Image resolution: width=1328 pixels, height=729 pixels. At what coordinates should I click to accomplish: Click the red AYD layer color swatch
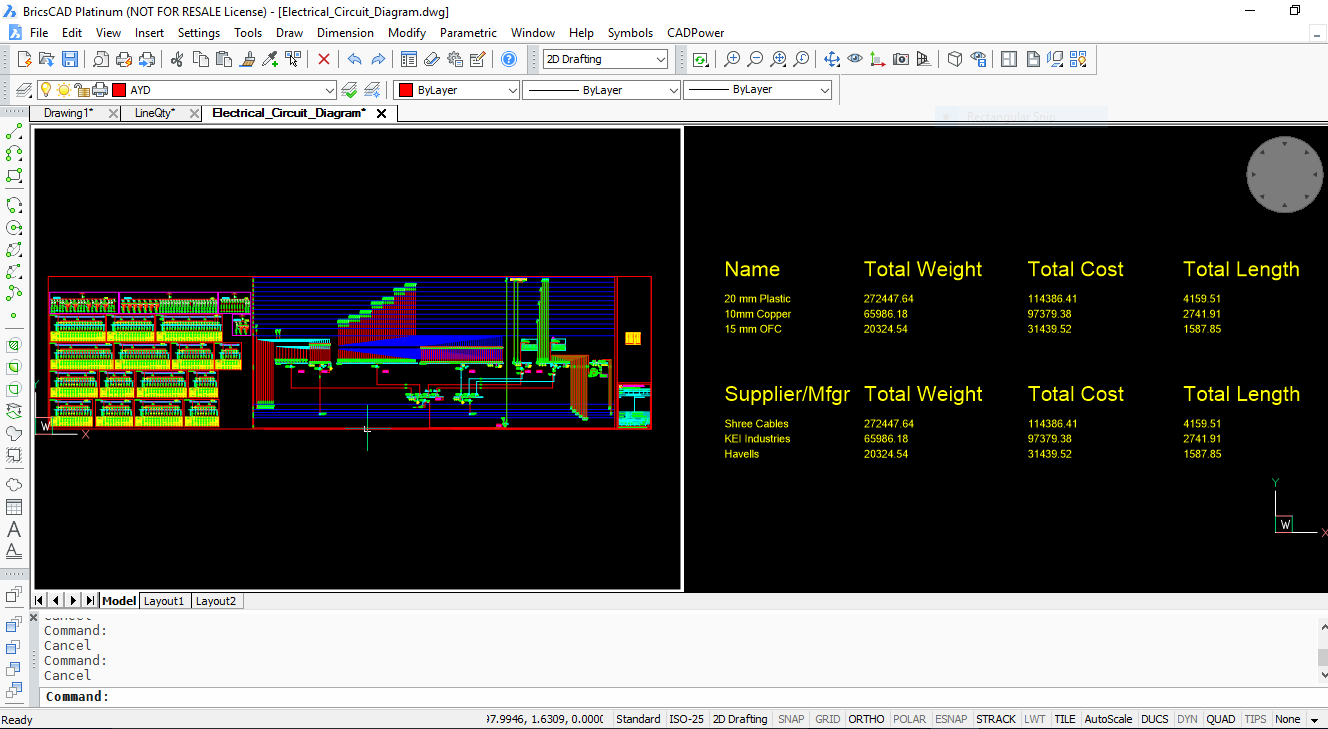coord(119,90)
